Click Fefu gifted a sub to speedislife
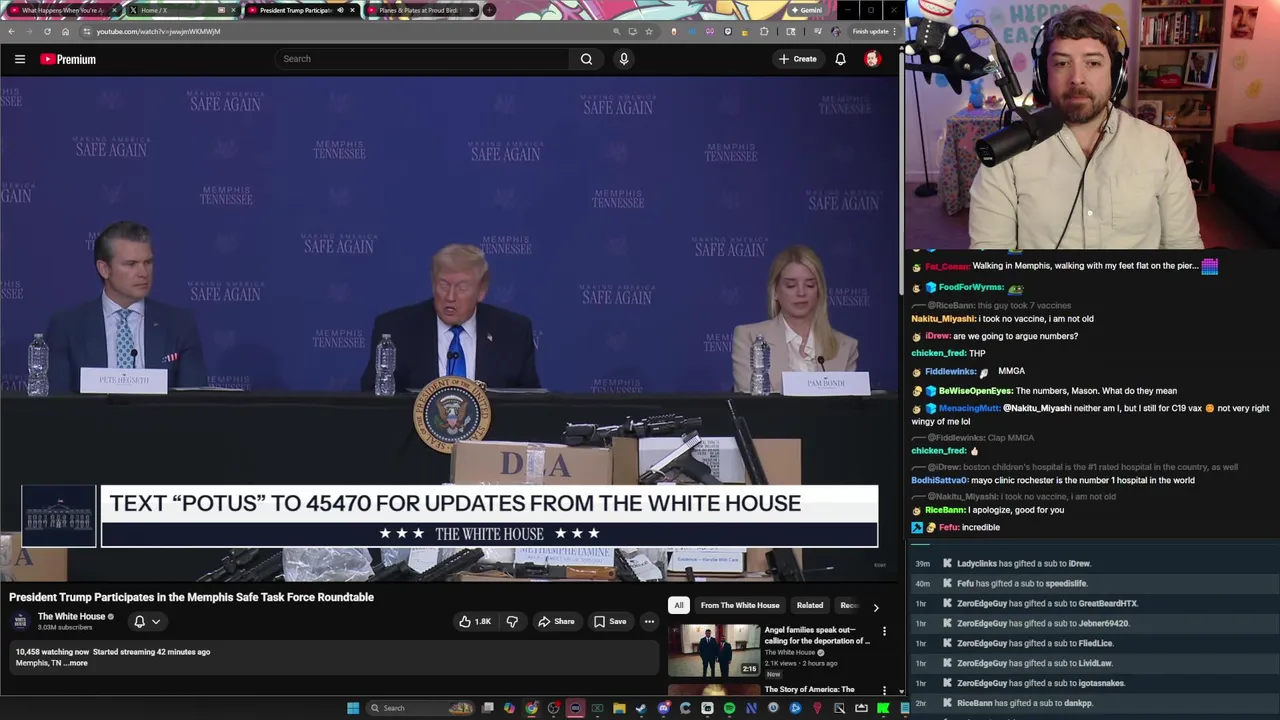 (1021, 584)
